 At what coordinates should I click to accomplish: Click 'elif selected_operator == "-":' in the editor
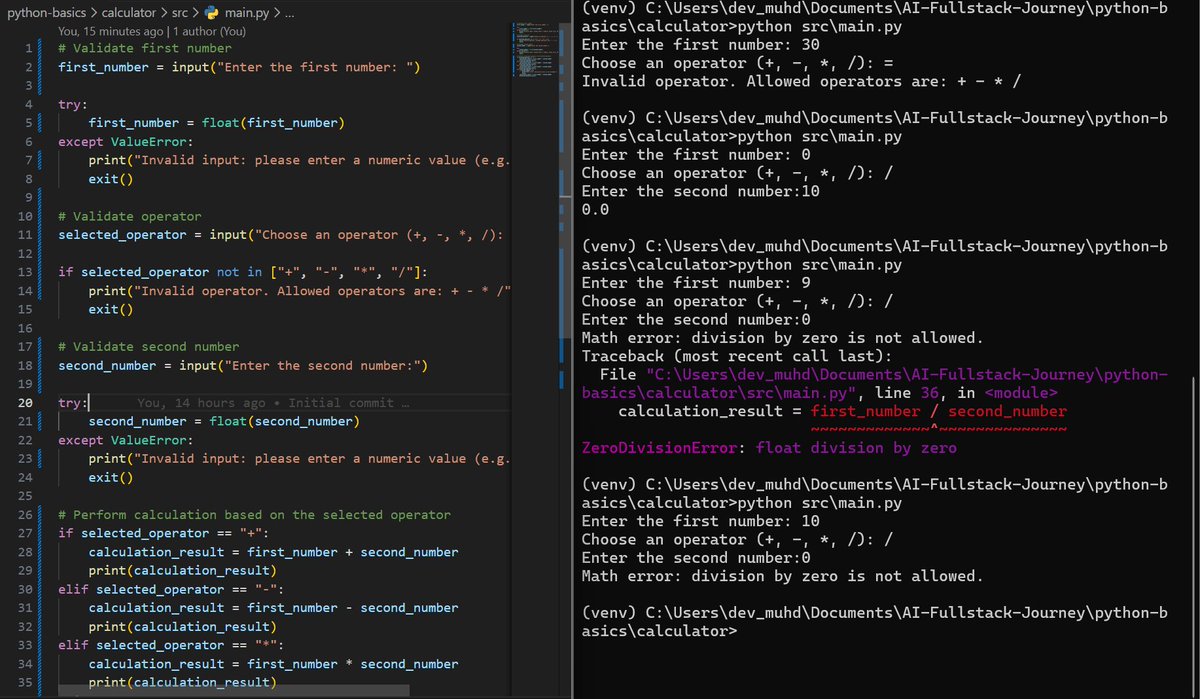pyautogui.click(x=171, y=589)
